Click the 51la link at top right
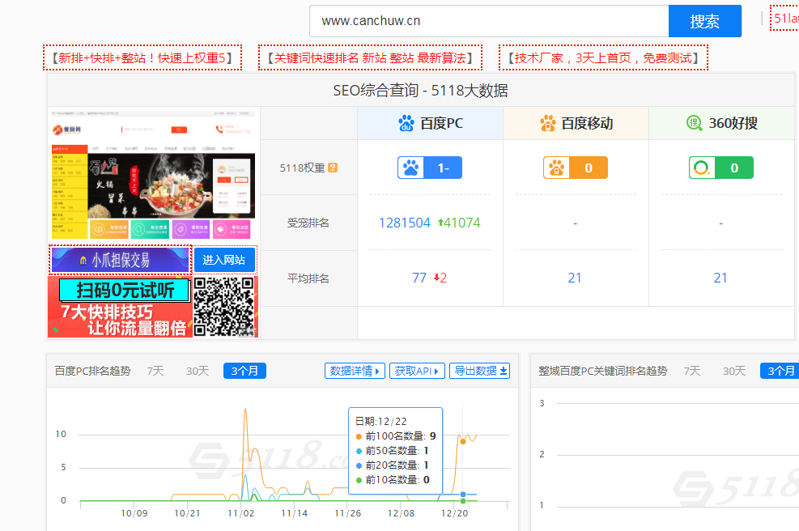The image size is (799, 531). pos(785,18)
